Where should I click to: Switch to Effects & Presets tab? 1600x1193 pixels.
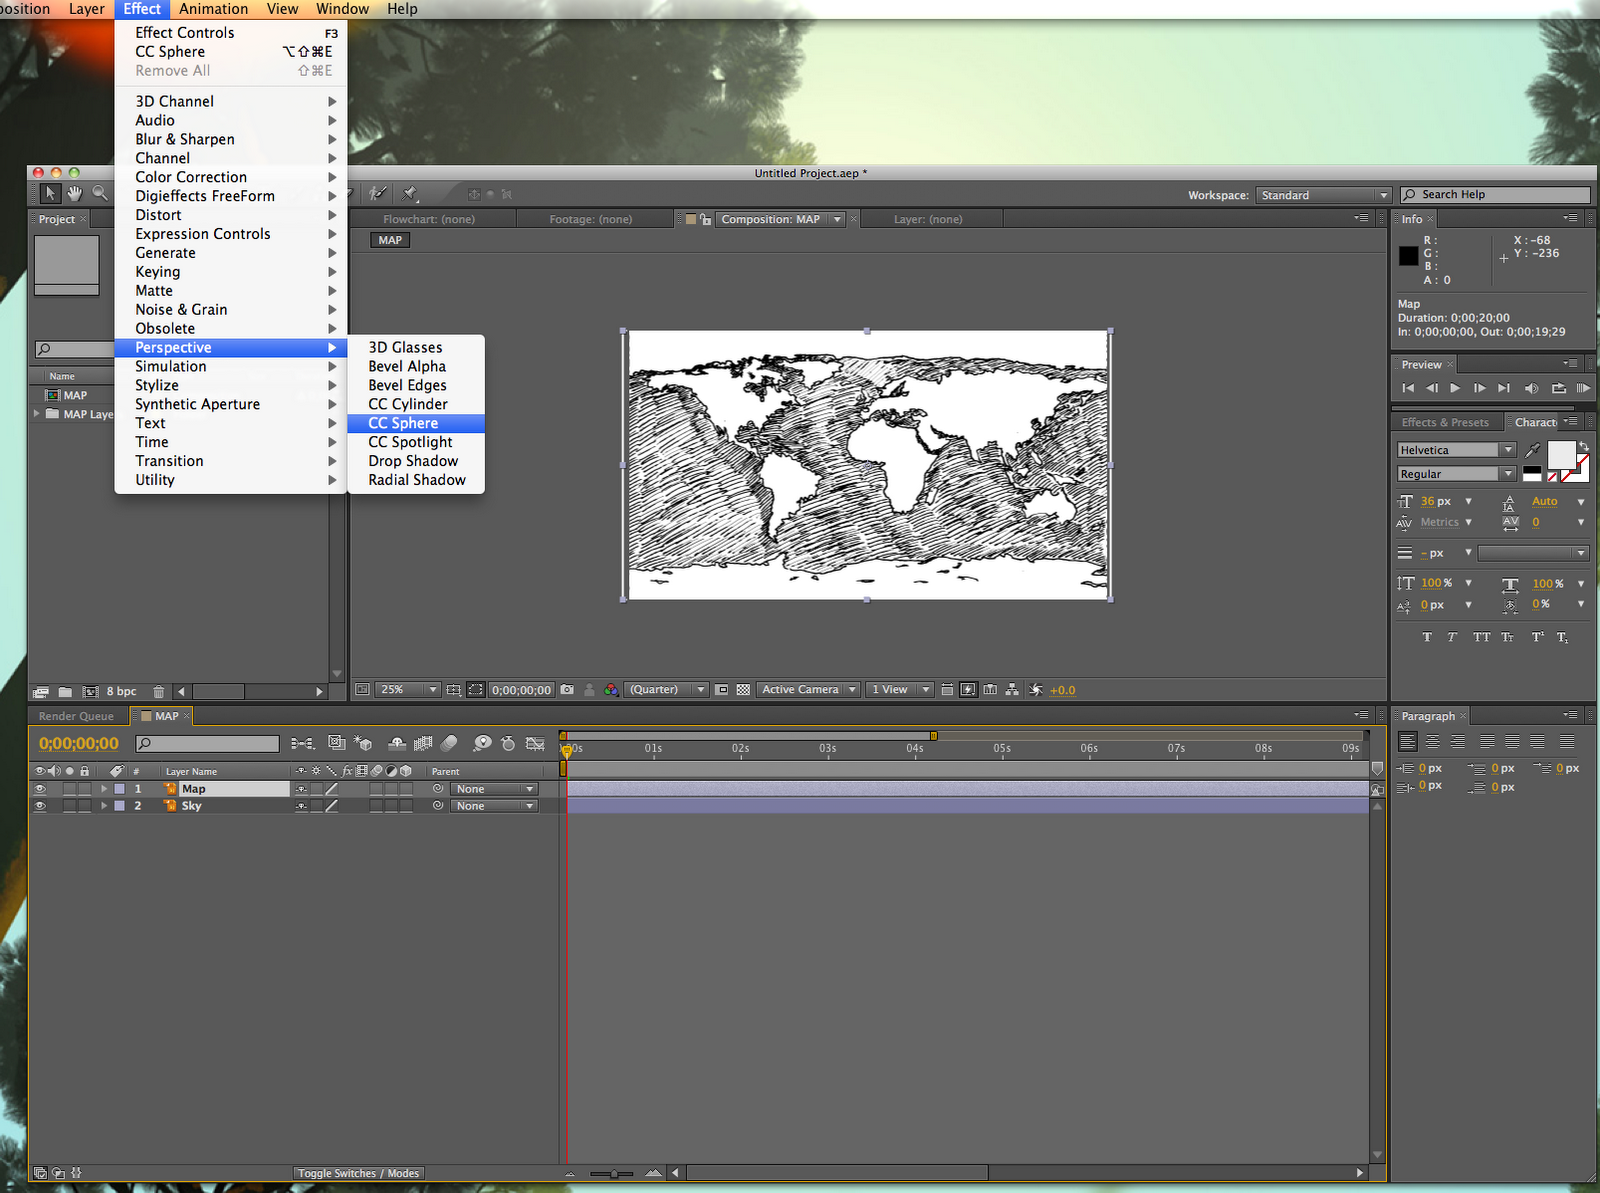pyautogui.click(x=1445, y=422)
